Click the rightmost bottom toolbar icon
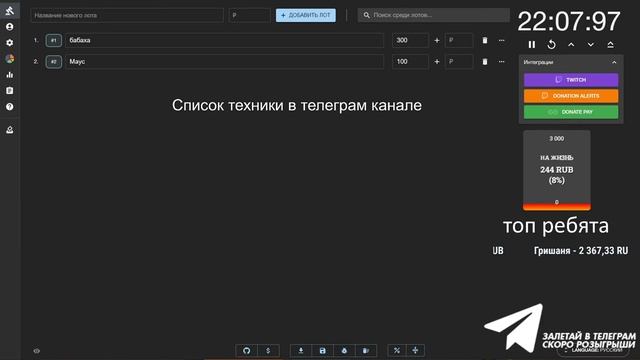The image size is (640, 360). coord(415,351)
